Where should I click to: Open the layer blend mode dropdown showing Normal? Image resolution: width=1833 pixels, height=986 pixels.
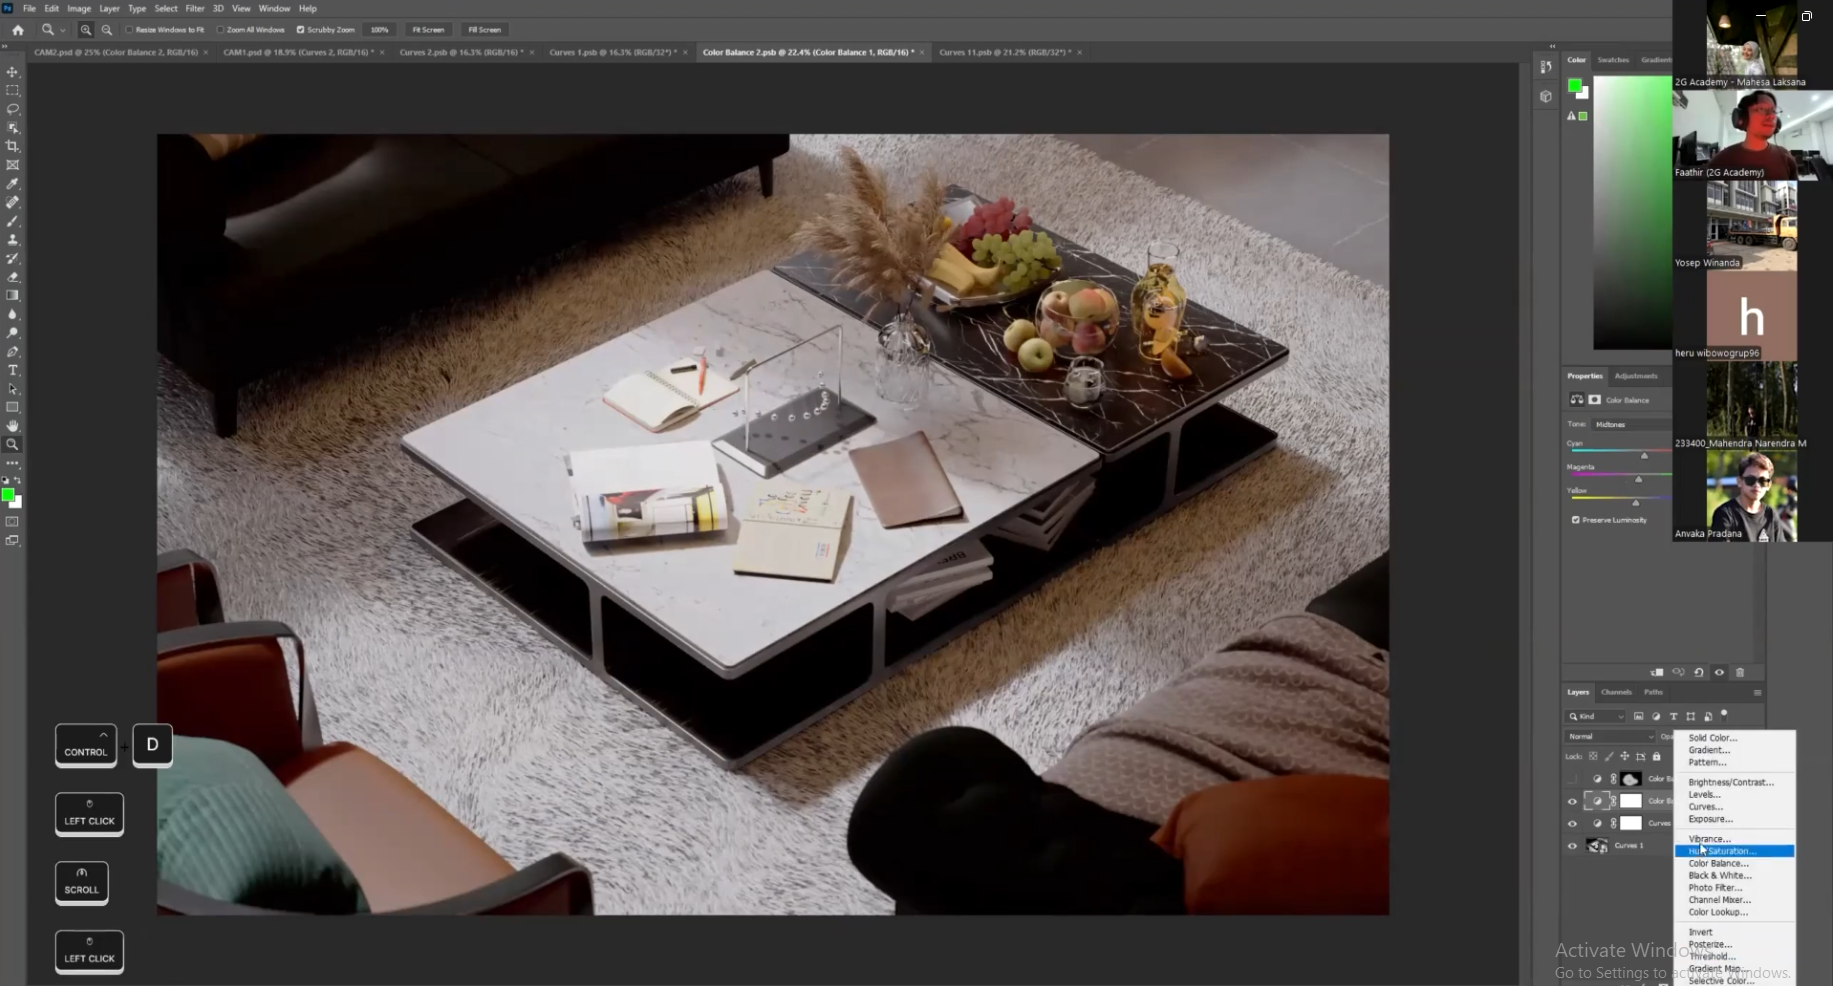coord(1609,736)
